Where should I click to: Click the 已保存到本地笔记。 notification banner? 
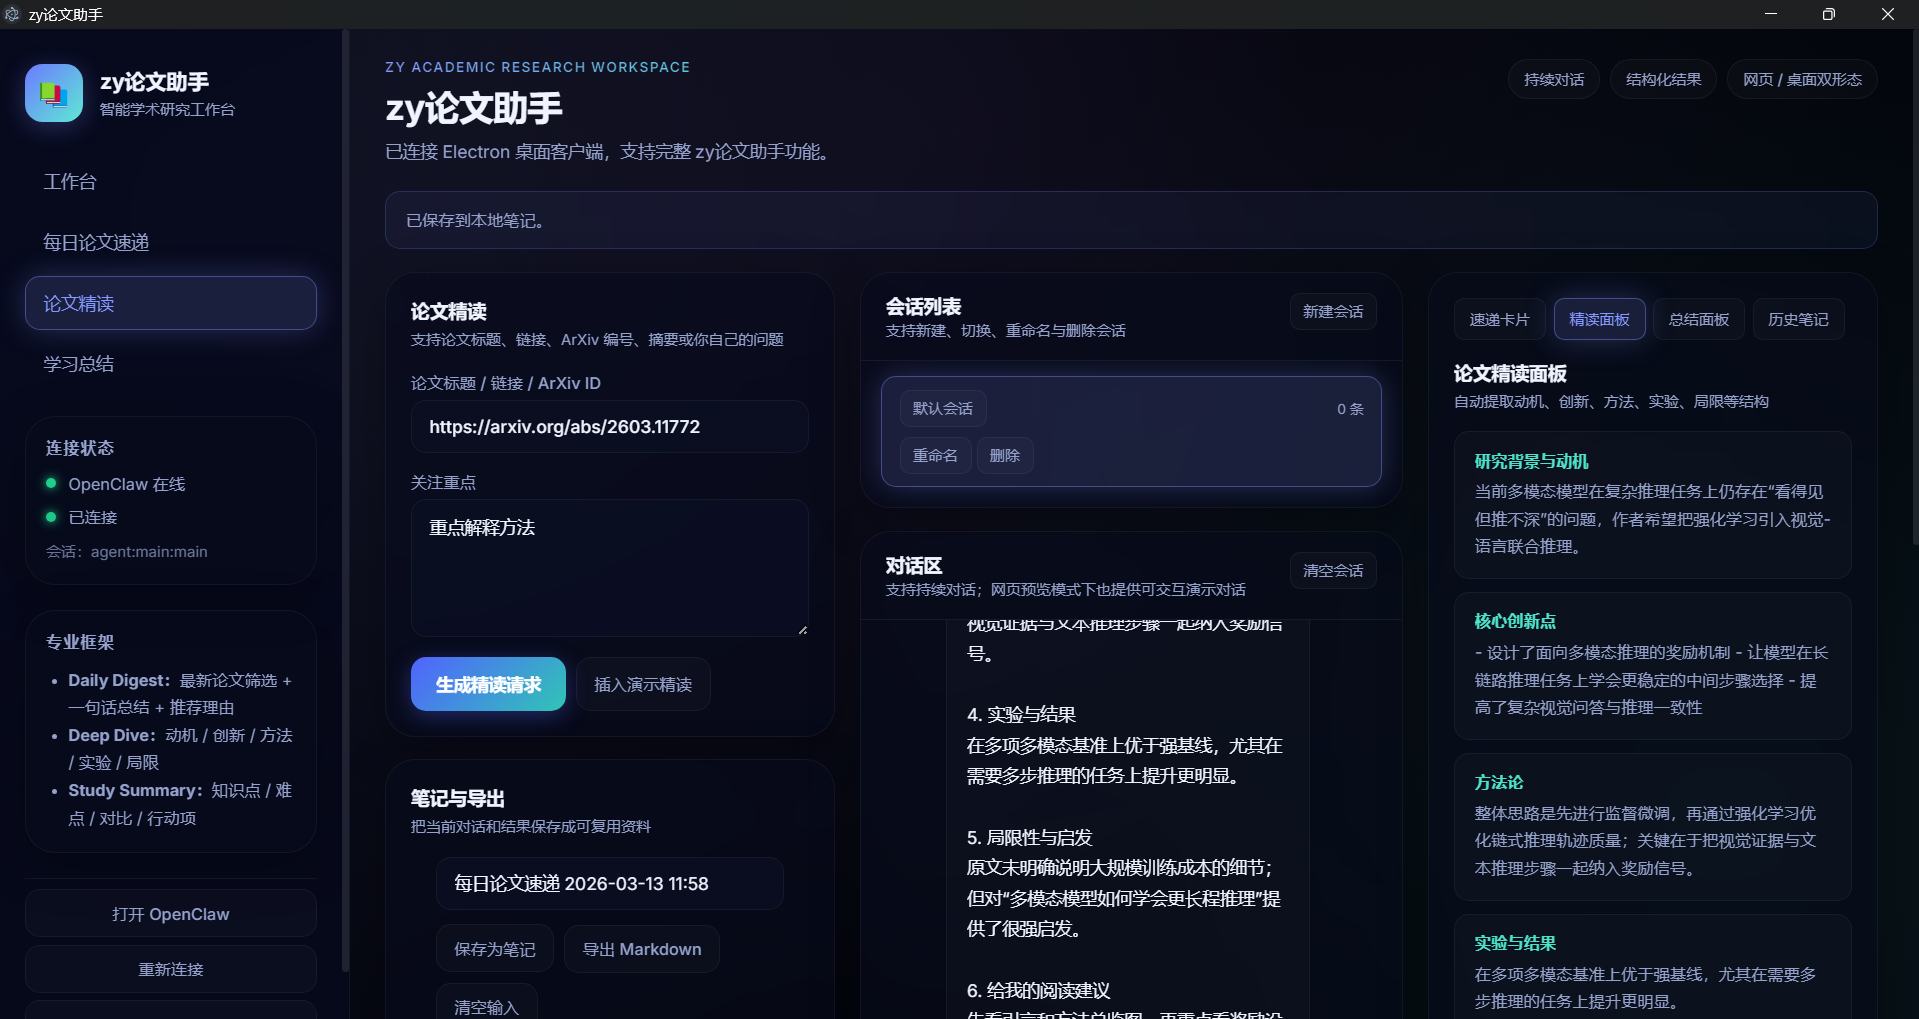point(1131,220)
